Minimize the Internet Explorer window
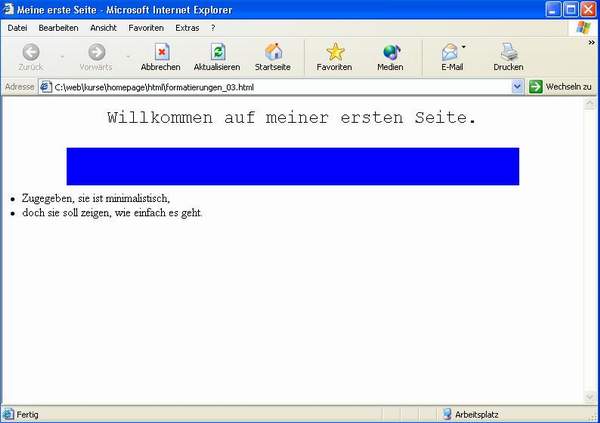600x423 pixels. pos(553,10)
